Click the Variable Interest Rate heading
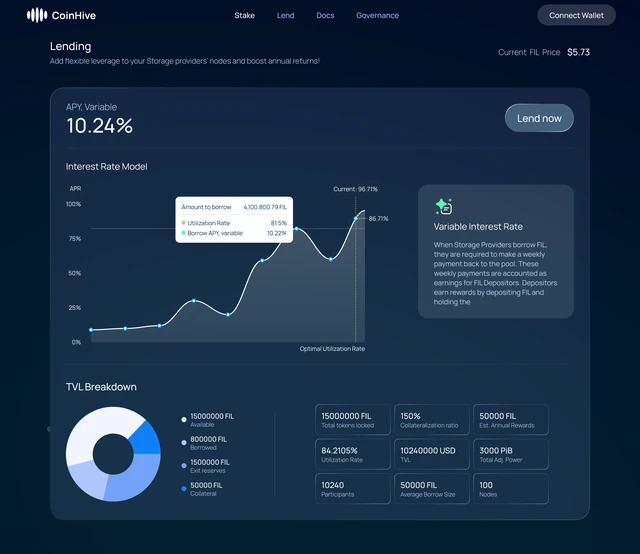The width and height of the screenshot is (640, 554). (x=478, y=227)
